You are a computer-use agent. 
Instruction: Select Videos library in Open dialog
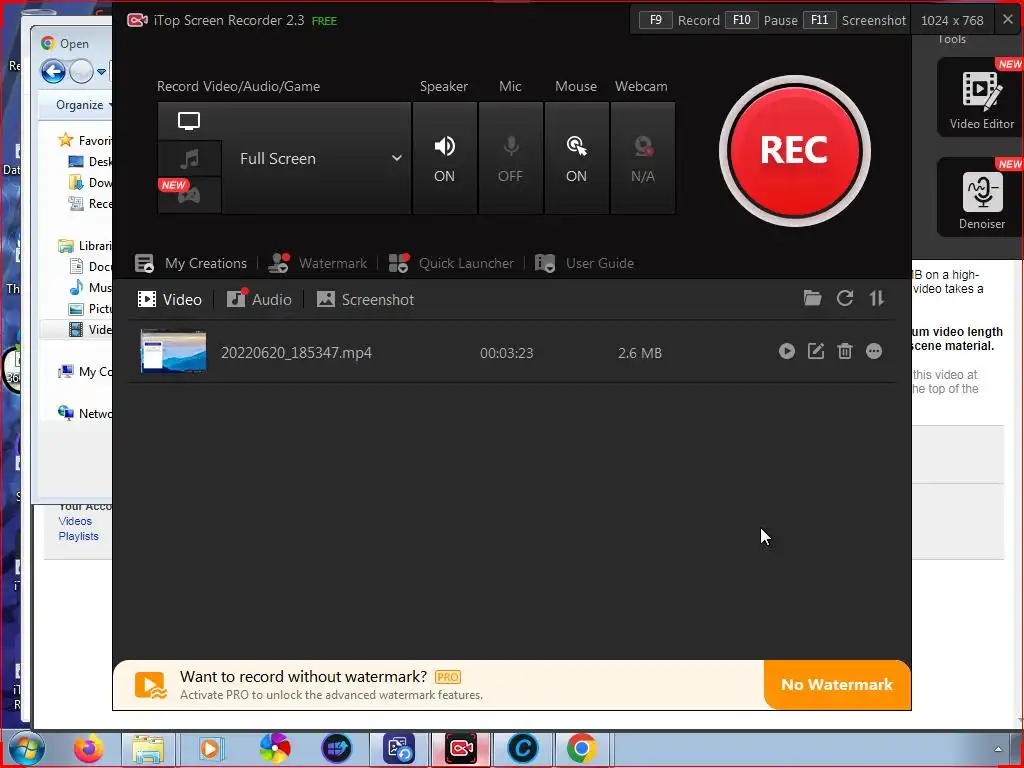[91, 329]
